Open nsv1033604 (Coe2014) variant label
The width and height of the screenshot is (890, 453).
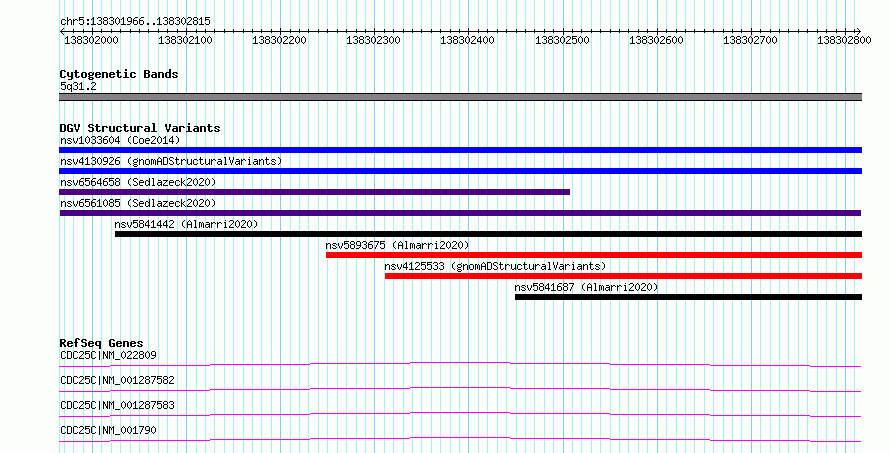(x=120, y=140)
